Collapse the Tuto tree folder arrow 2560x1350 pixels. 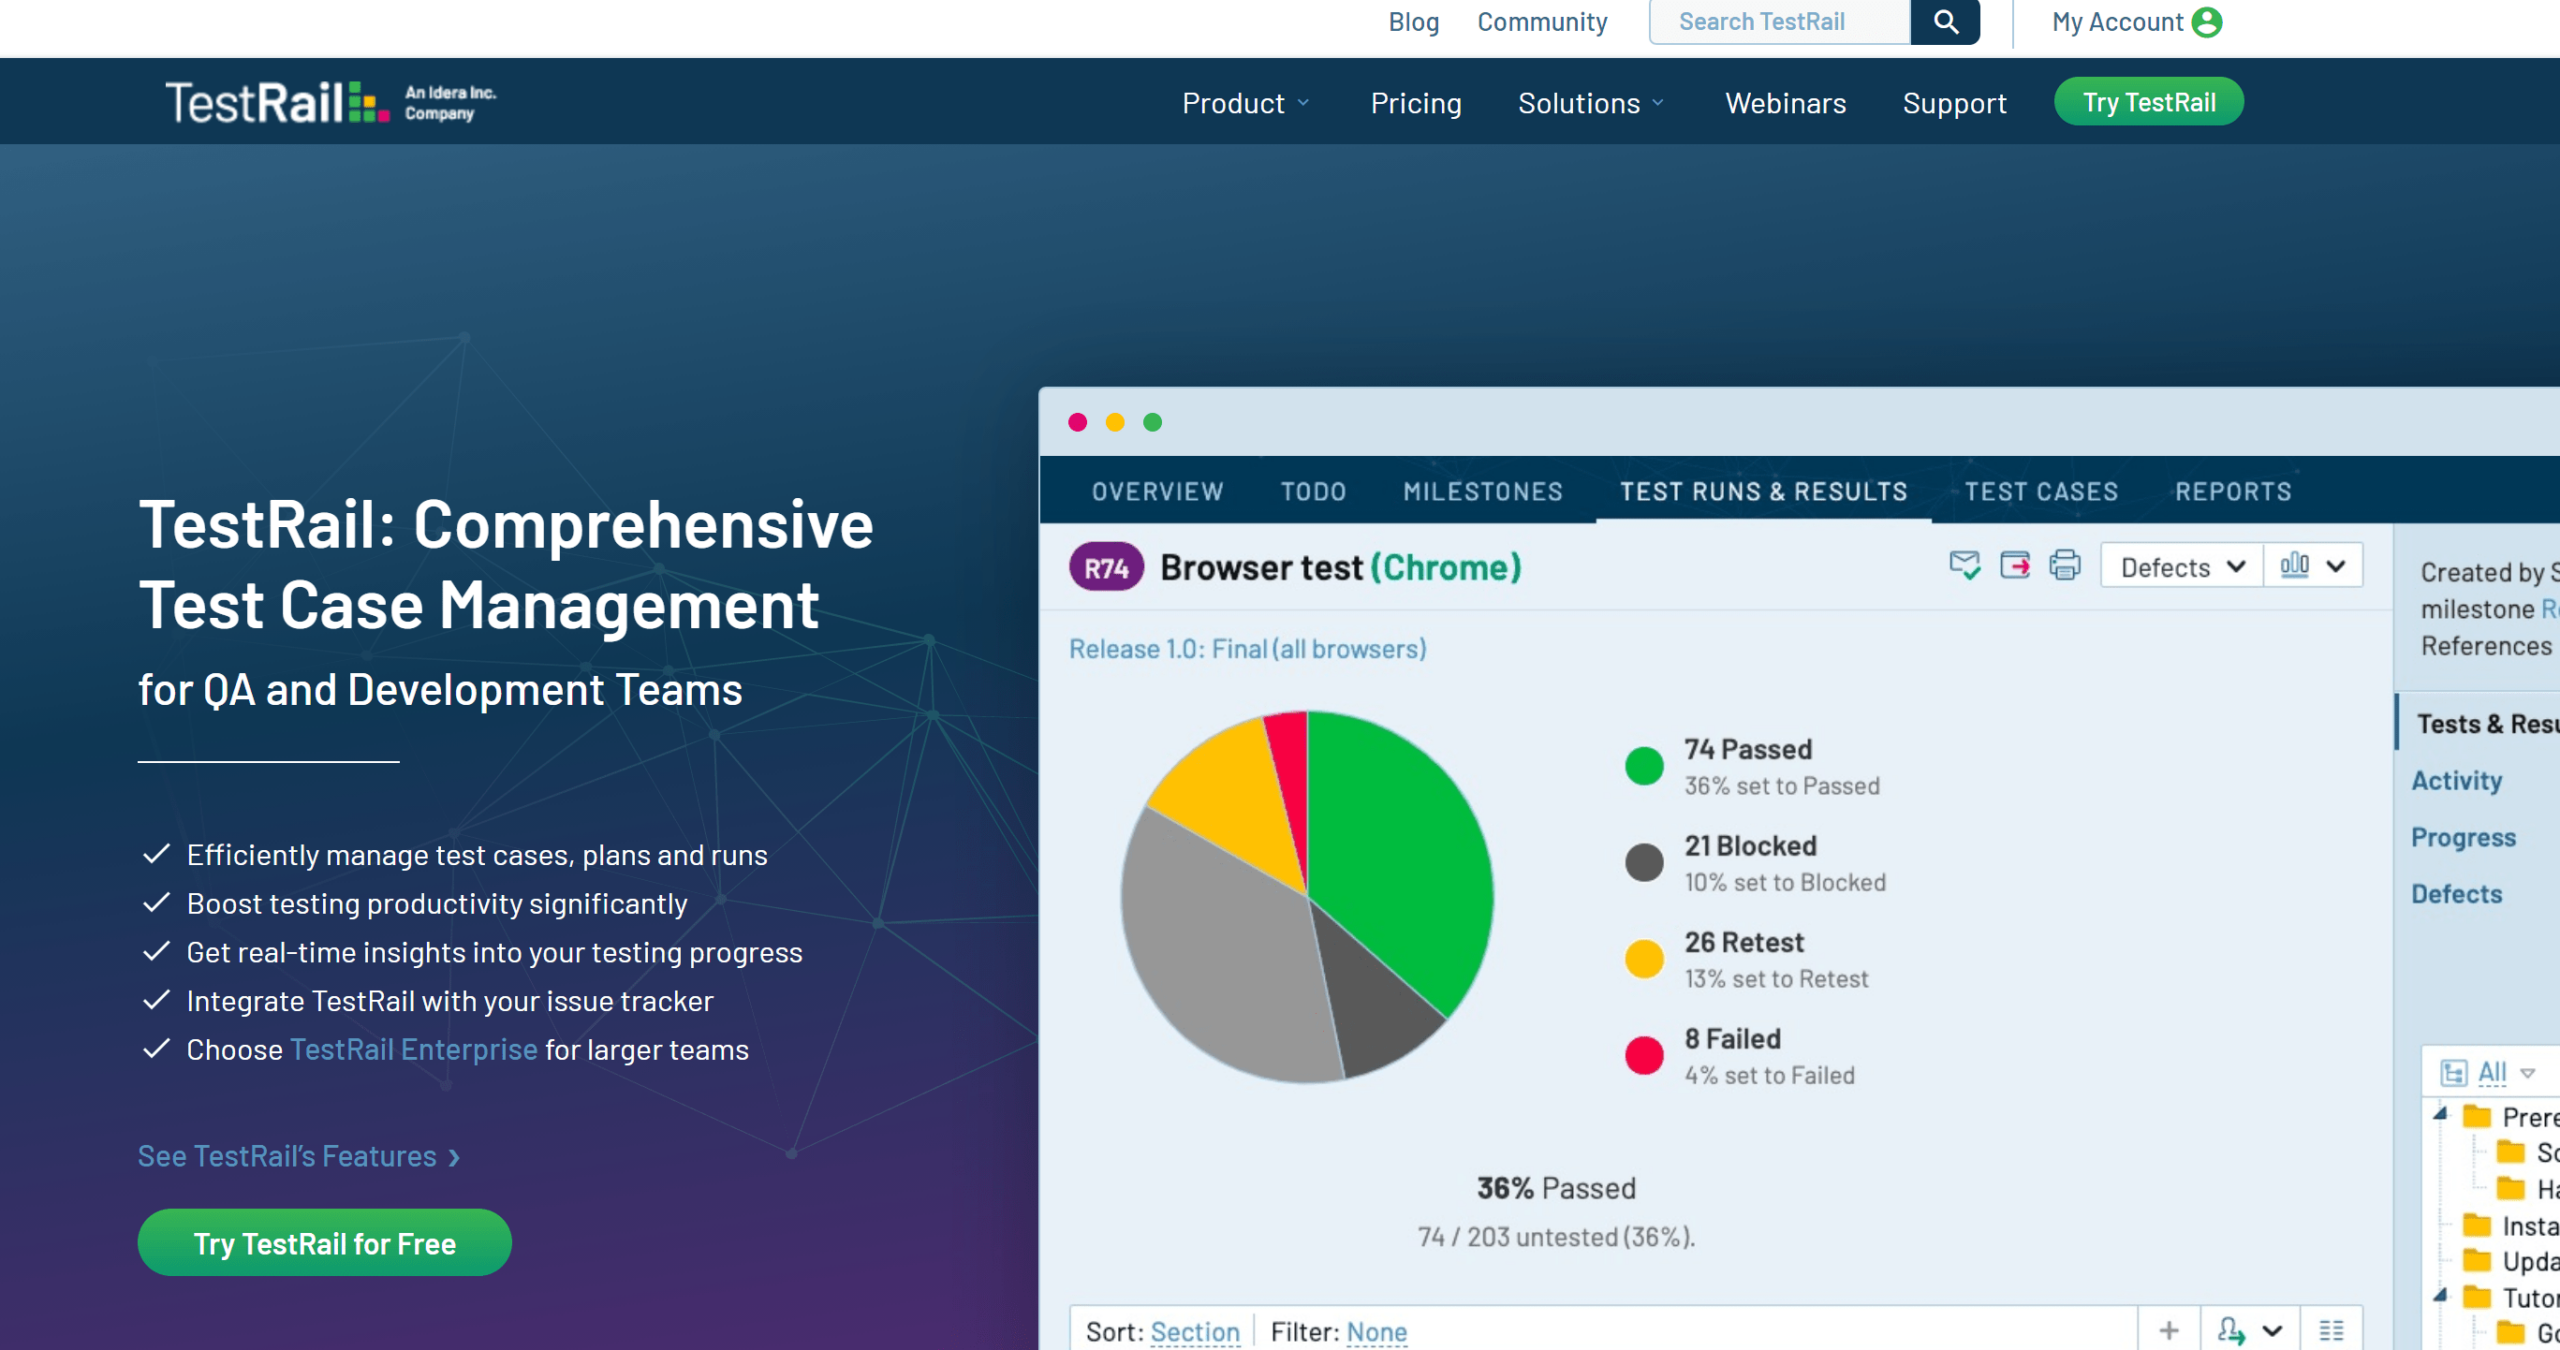[x=2440, y=1296]
